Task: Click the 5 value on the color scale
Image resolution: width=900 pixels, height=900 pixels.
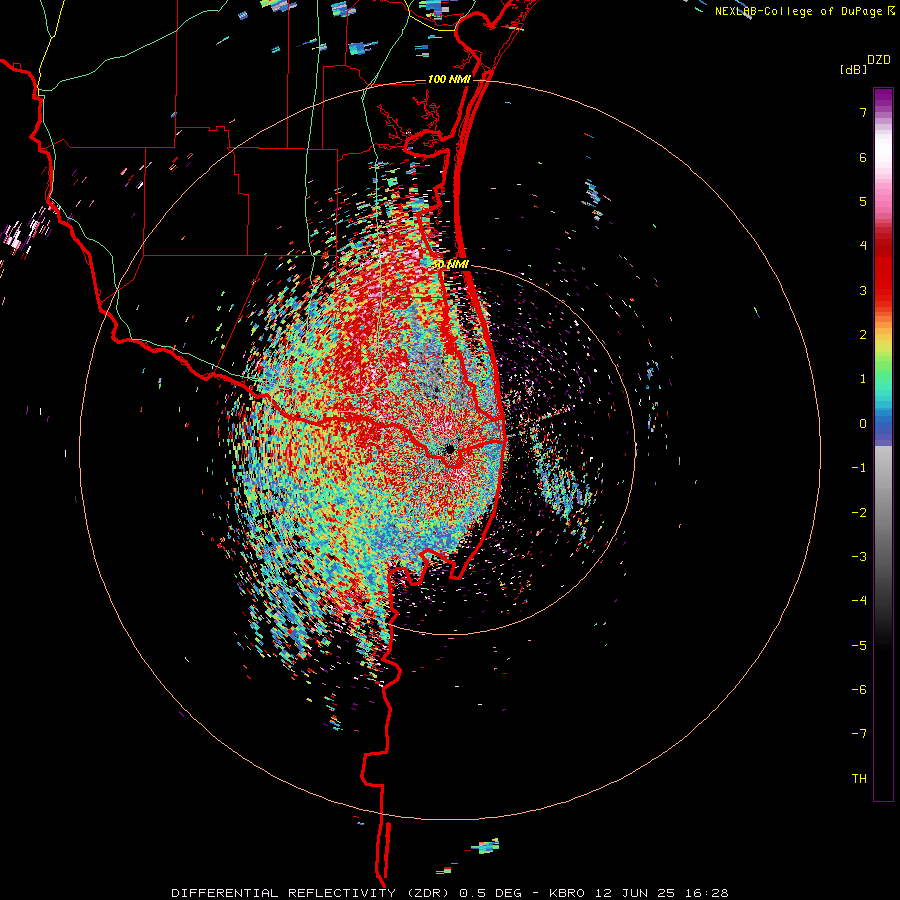Action: point(863,201)
